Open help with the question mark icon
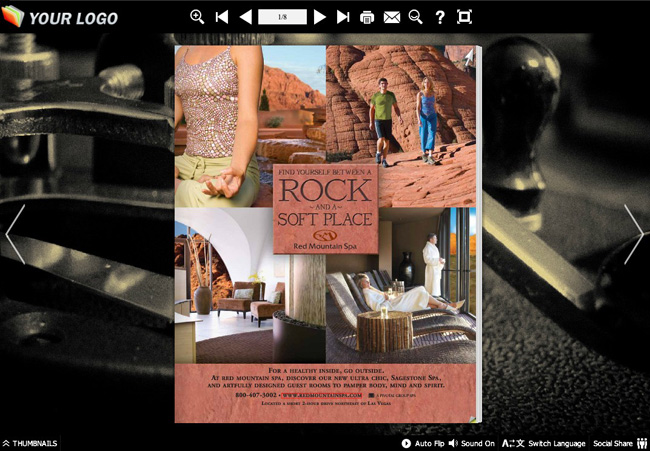This screenshot has height=451, width=650. (x=440, y=17)
